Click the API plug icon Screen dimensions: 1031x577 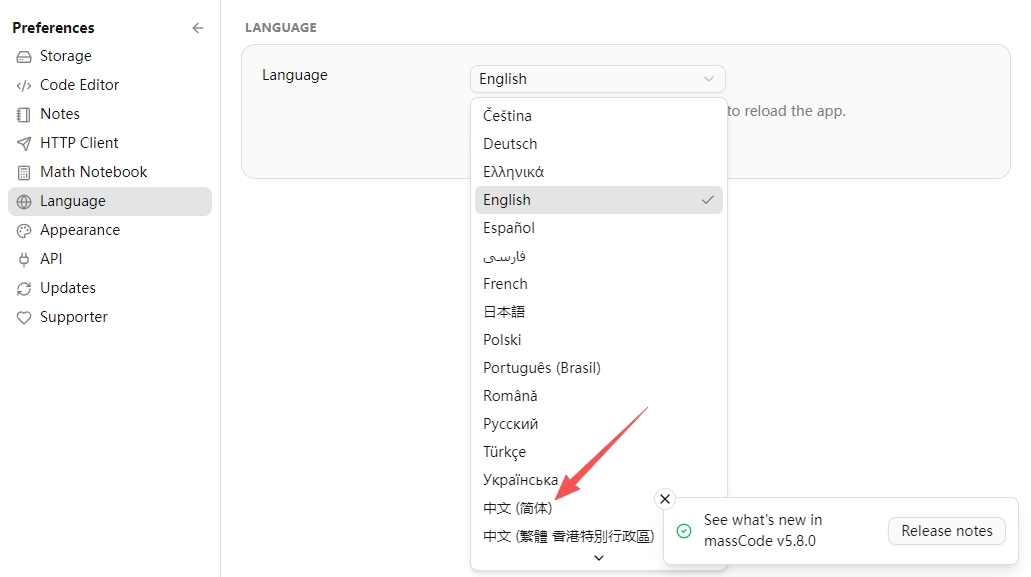coord(24,260)
